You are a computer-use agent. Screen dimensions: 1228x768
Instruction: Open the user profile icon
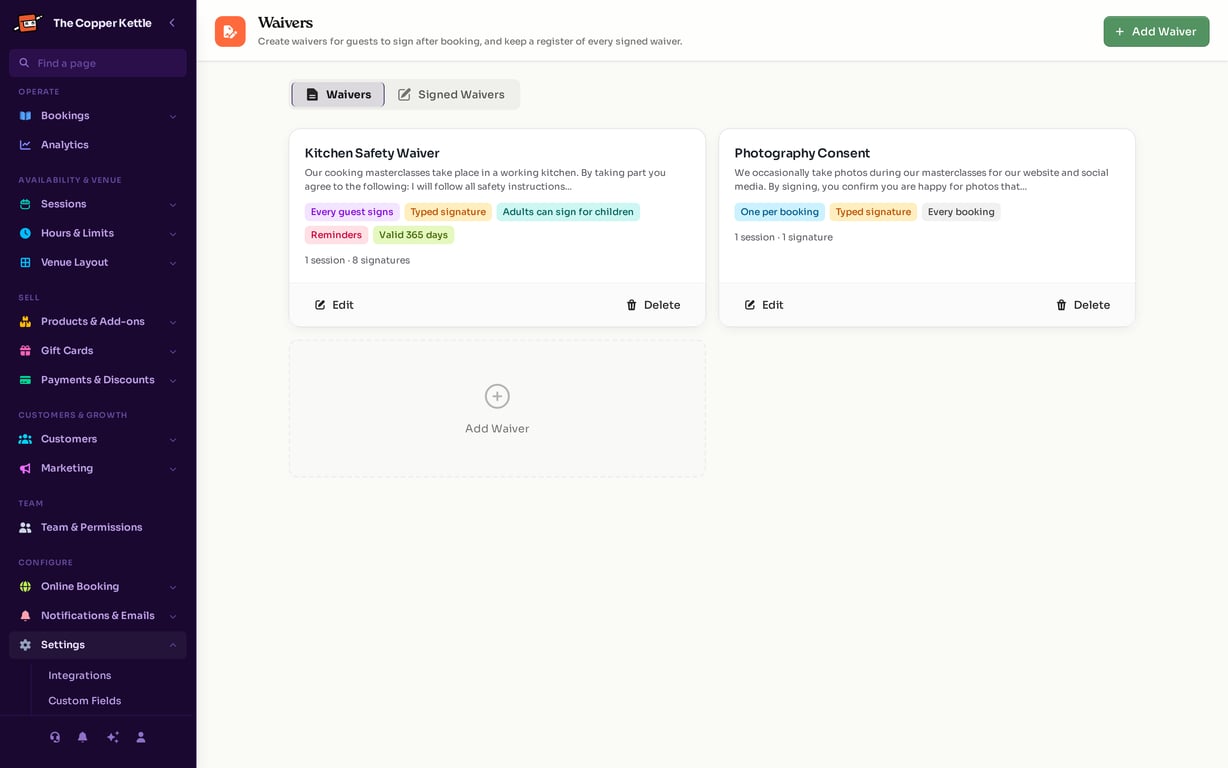click(141, 737)
